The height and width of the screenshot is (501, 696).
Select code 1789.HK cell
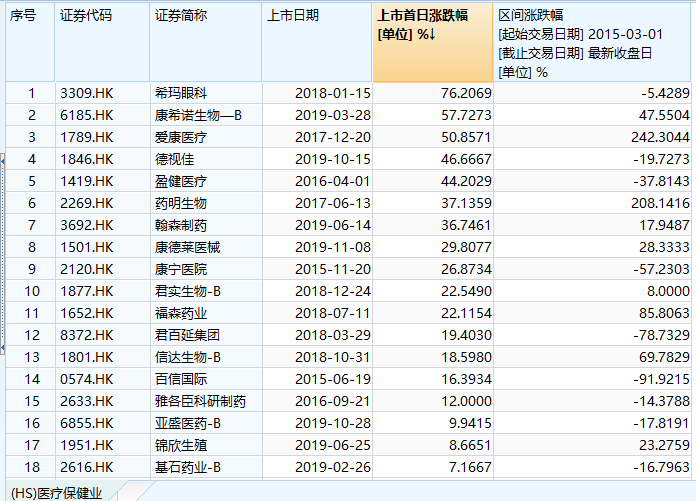[103, 137]
